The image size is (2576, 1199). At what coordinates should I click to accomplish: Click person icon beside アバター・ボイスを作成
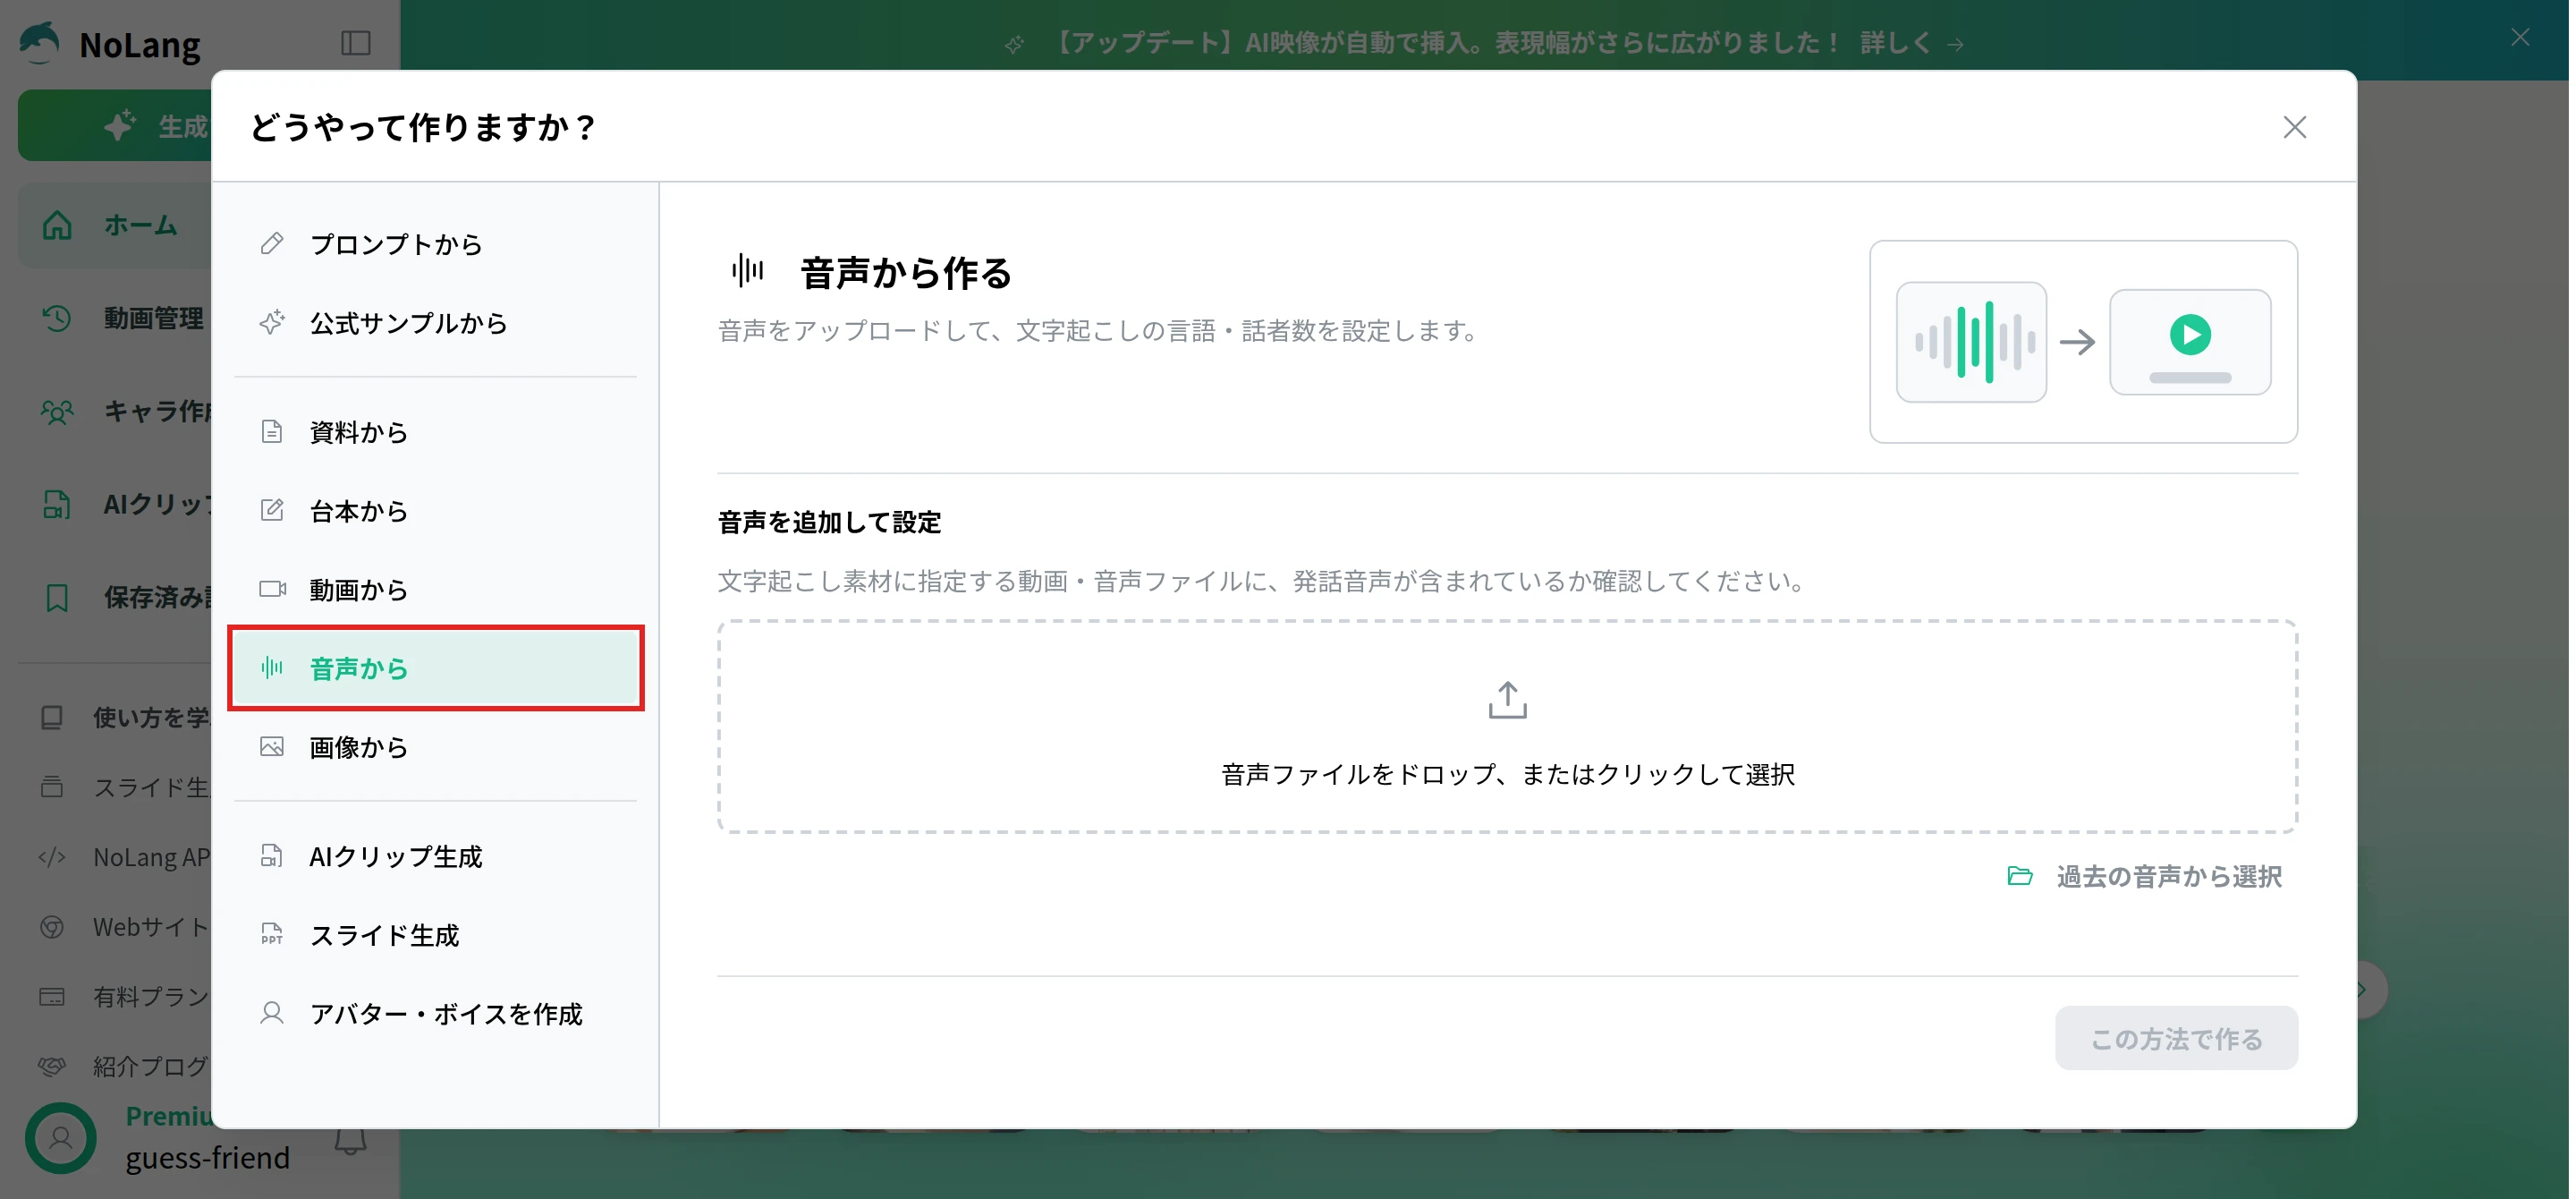coord(272,1013)
